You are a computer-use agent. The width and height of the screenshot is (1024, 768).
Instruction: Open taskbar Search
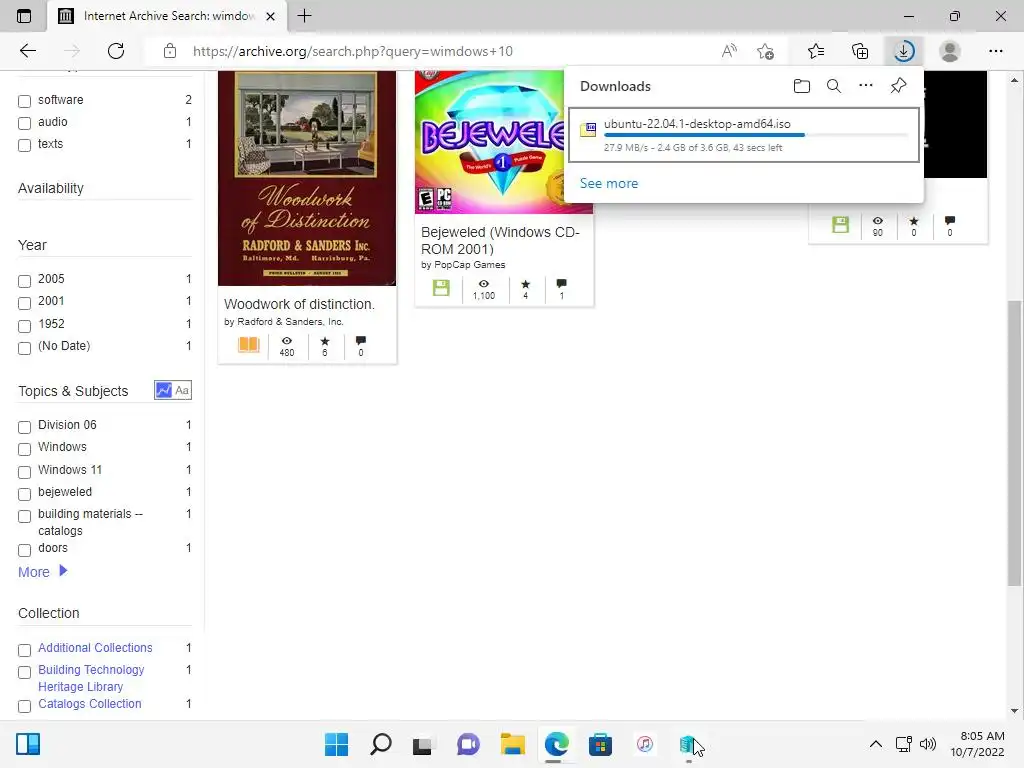pos(381,744)
